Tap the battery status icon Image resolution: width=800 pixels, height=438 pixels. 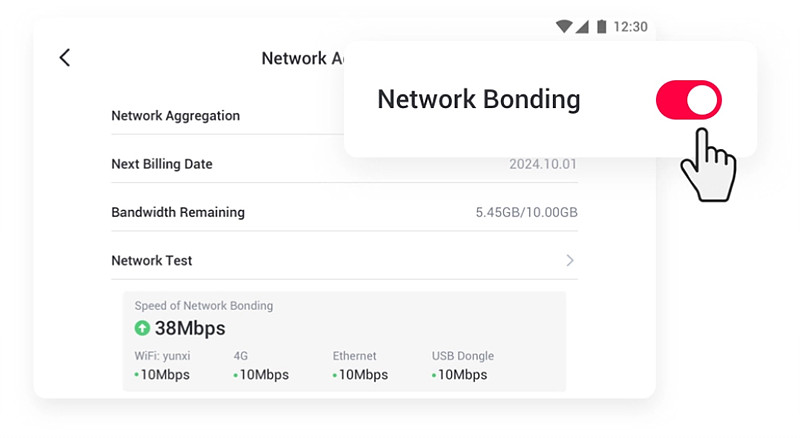pos(602,27)
